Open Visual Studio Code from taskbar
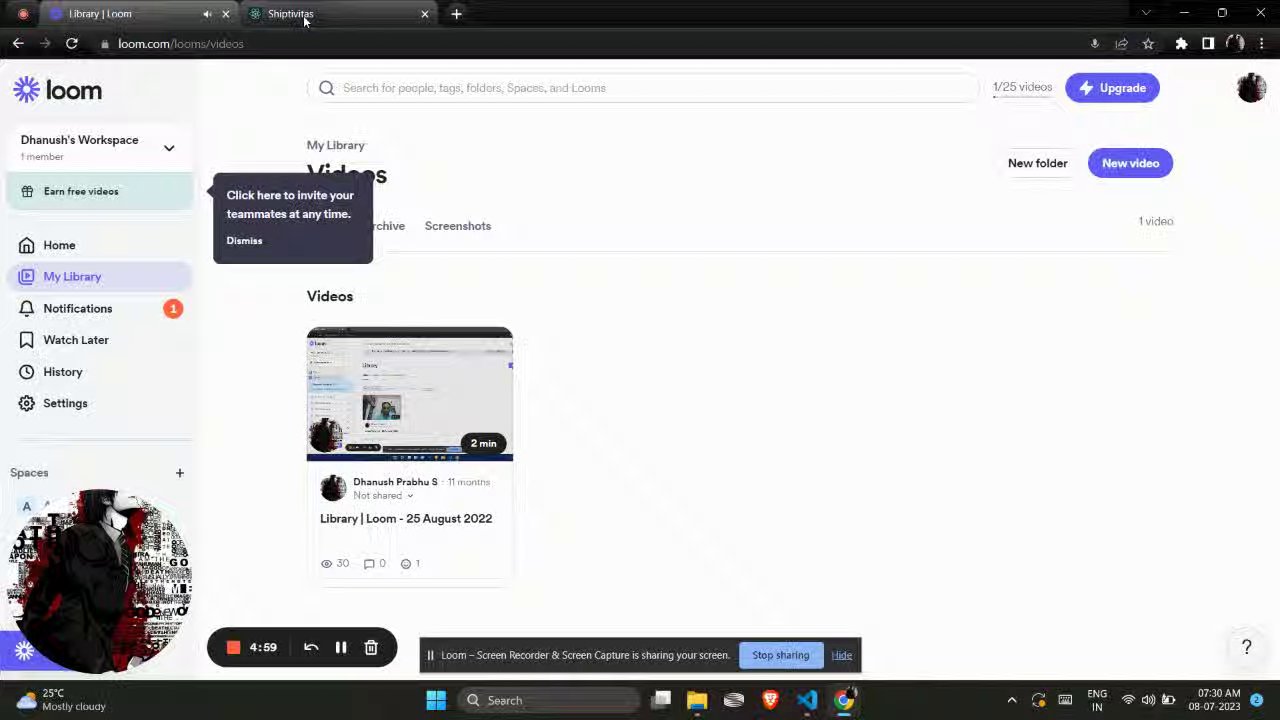 click(x=807, y=701)
